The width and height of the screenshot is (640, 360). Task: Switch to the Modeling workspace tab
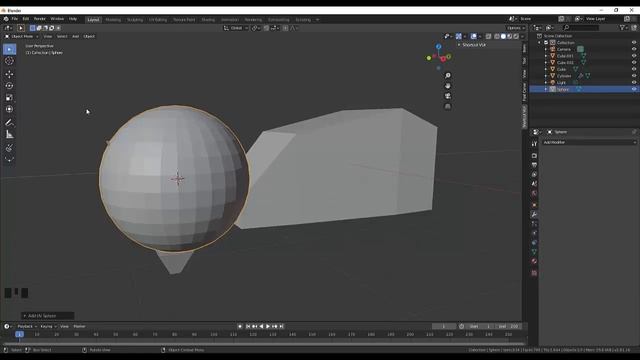coord(113,20)
